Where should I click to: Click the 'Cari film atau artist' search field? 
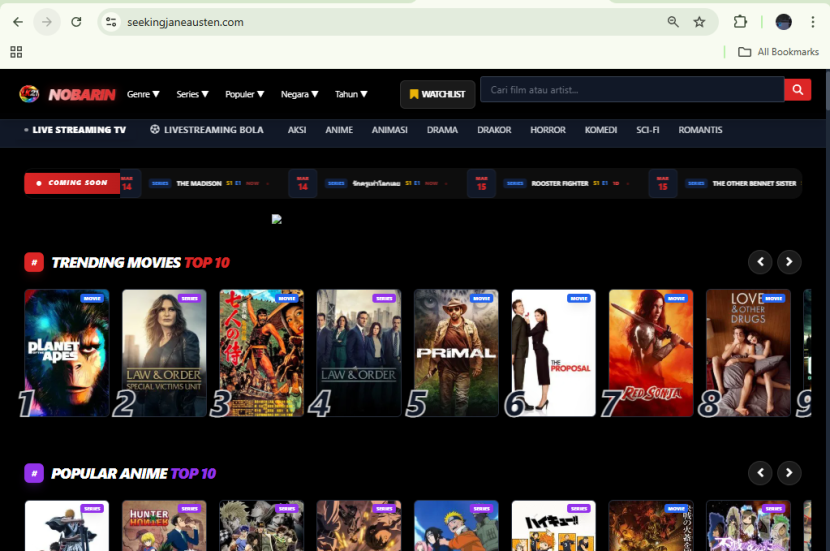click(632, 91)
